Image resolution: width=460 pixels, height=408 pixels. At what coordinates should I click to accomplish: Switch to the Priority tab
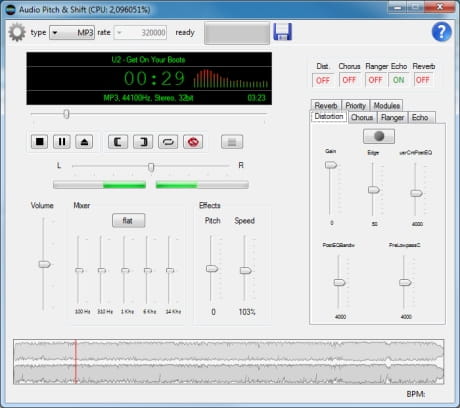pos(355,106)
